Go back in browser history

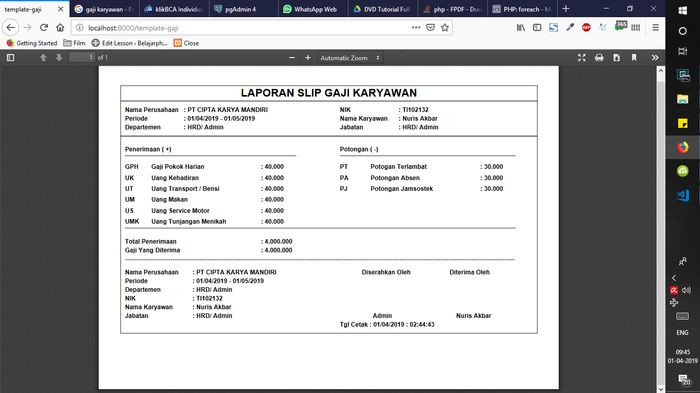point(11,28)
